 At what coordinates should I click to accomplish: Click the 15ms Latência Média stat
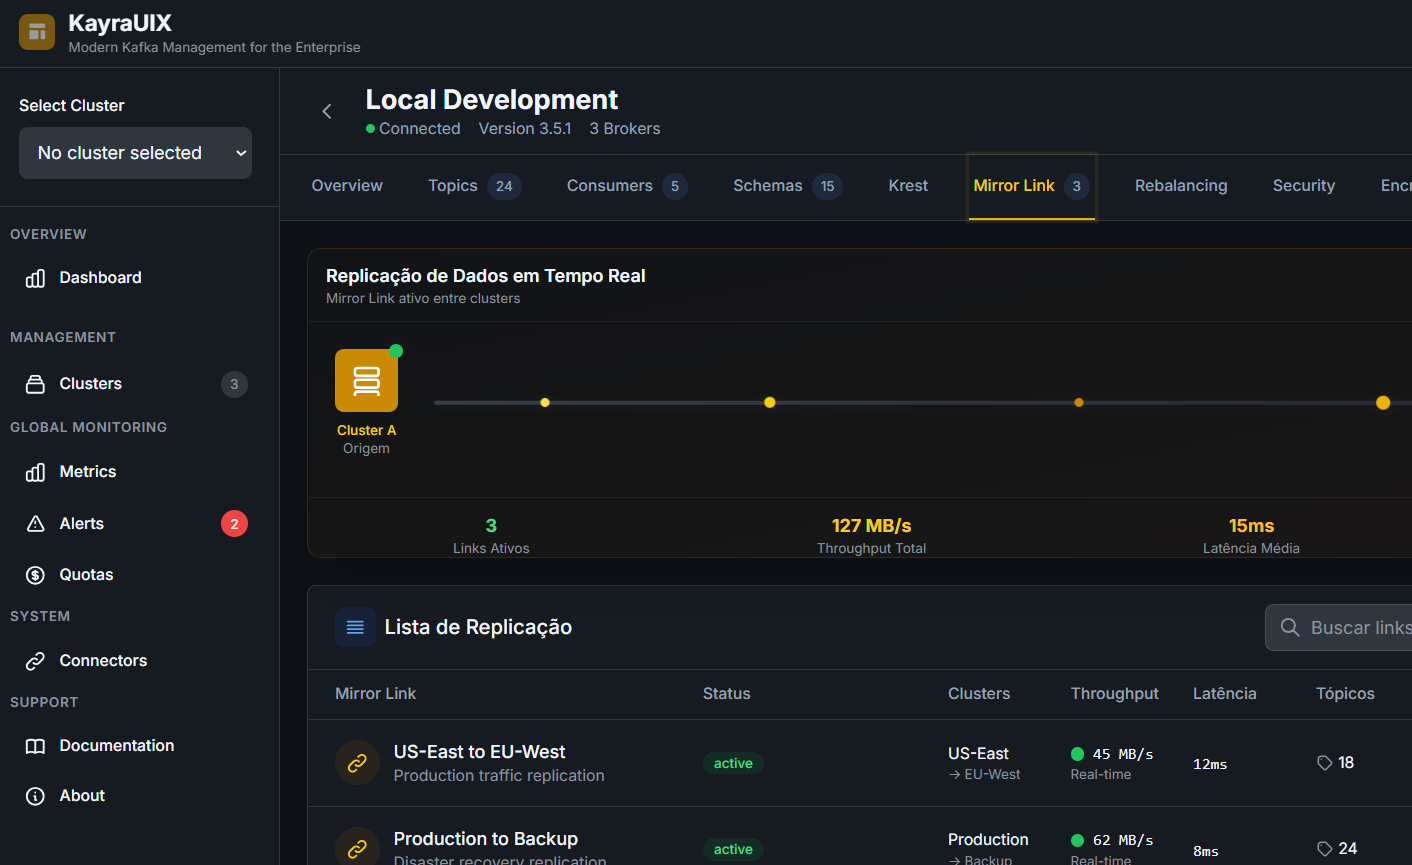coord(1251,536)
